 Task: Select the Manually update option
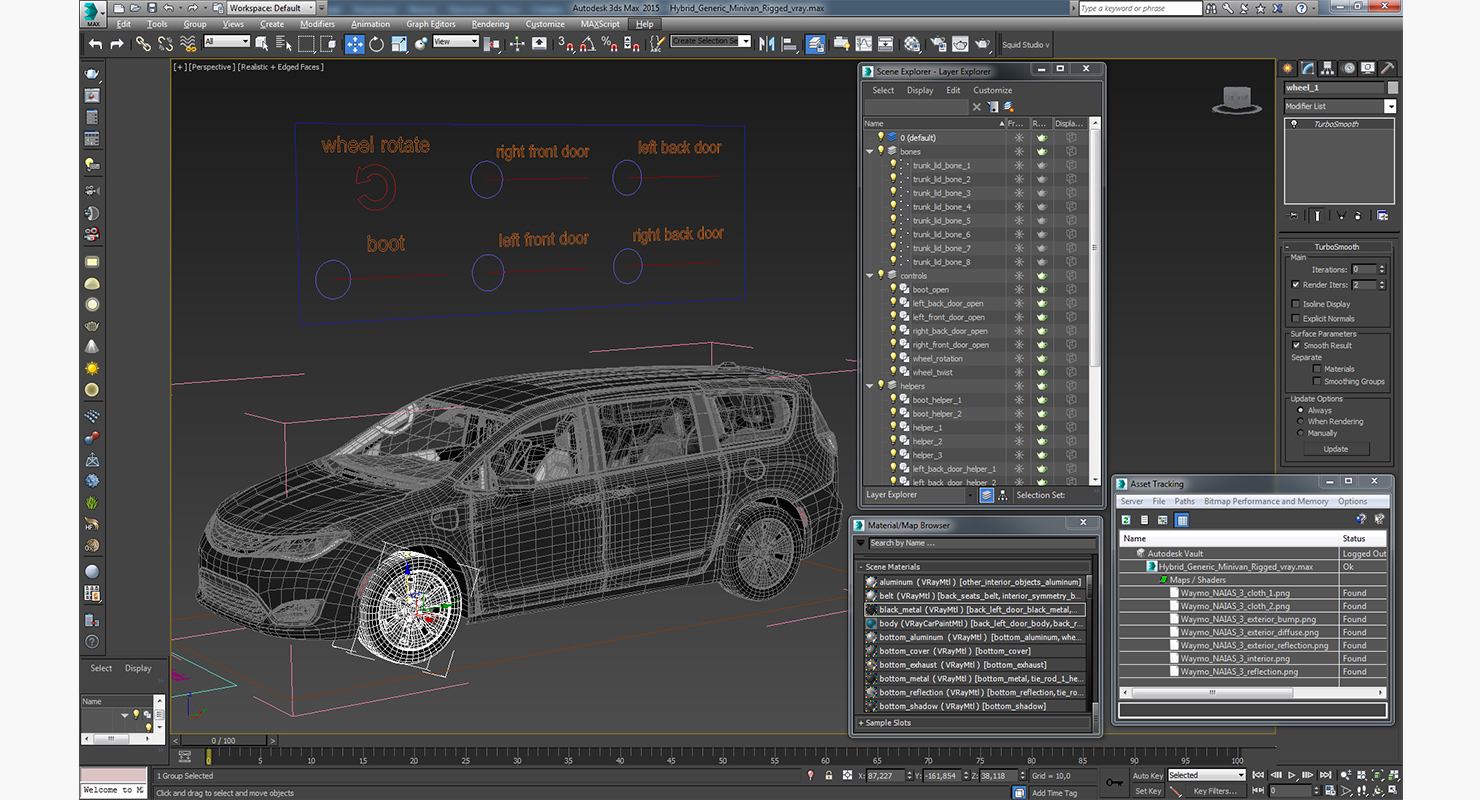click(1300, 433)
